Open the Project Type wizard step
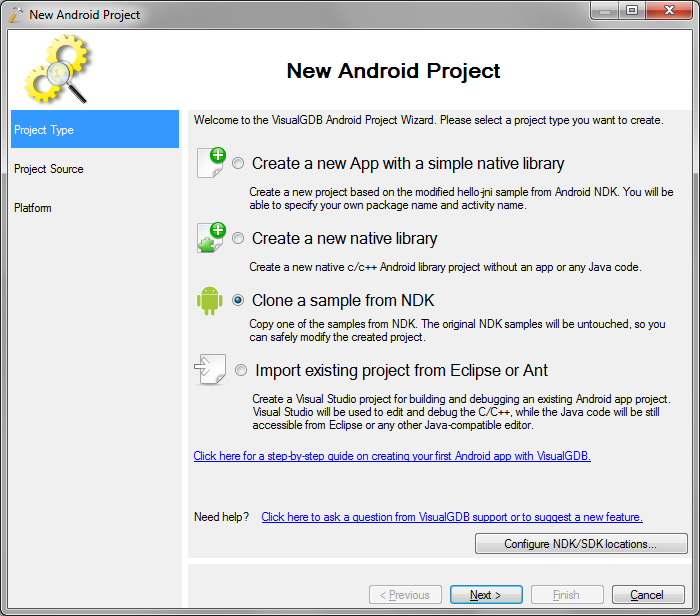700x616 pixels. [95, 129]
